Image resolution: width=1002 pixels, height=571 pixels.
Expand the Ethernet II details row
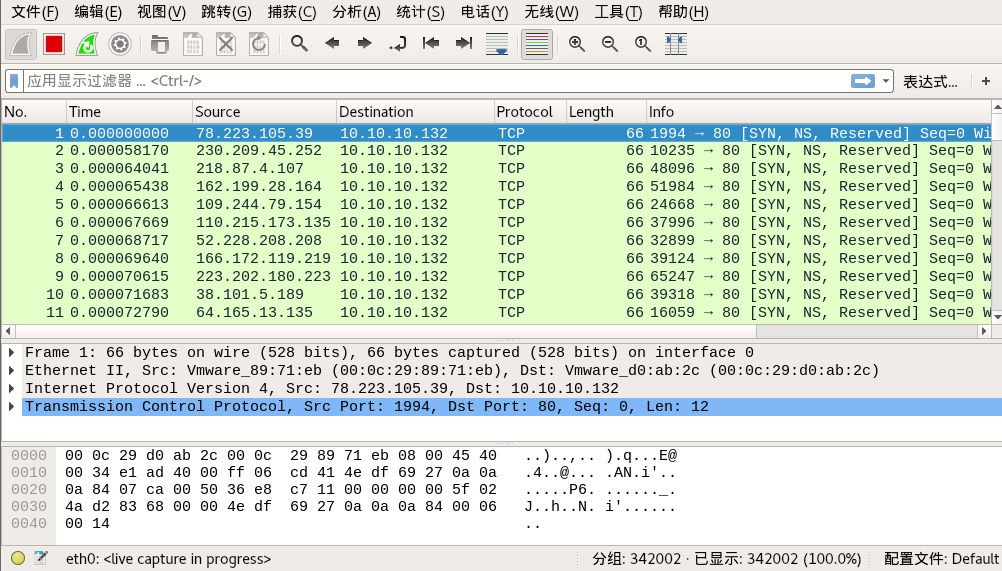12,370
